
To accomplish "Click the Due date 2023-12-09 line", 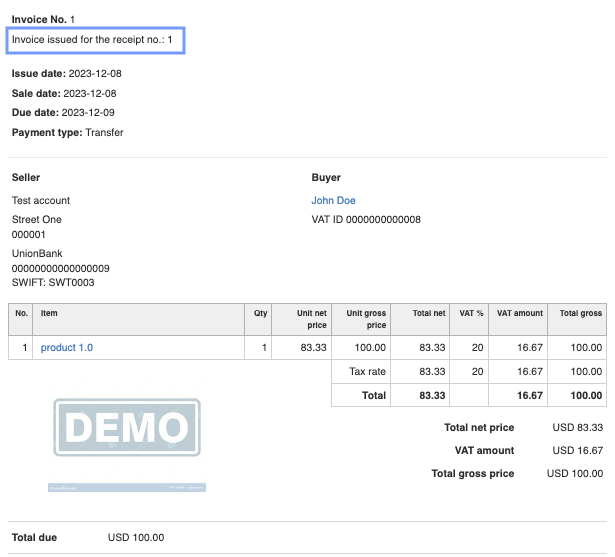I will pyautogui.click(x=64, y=113).
